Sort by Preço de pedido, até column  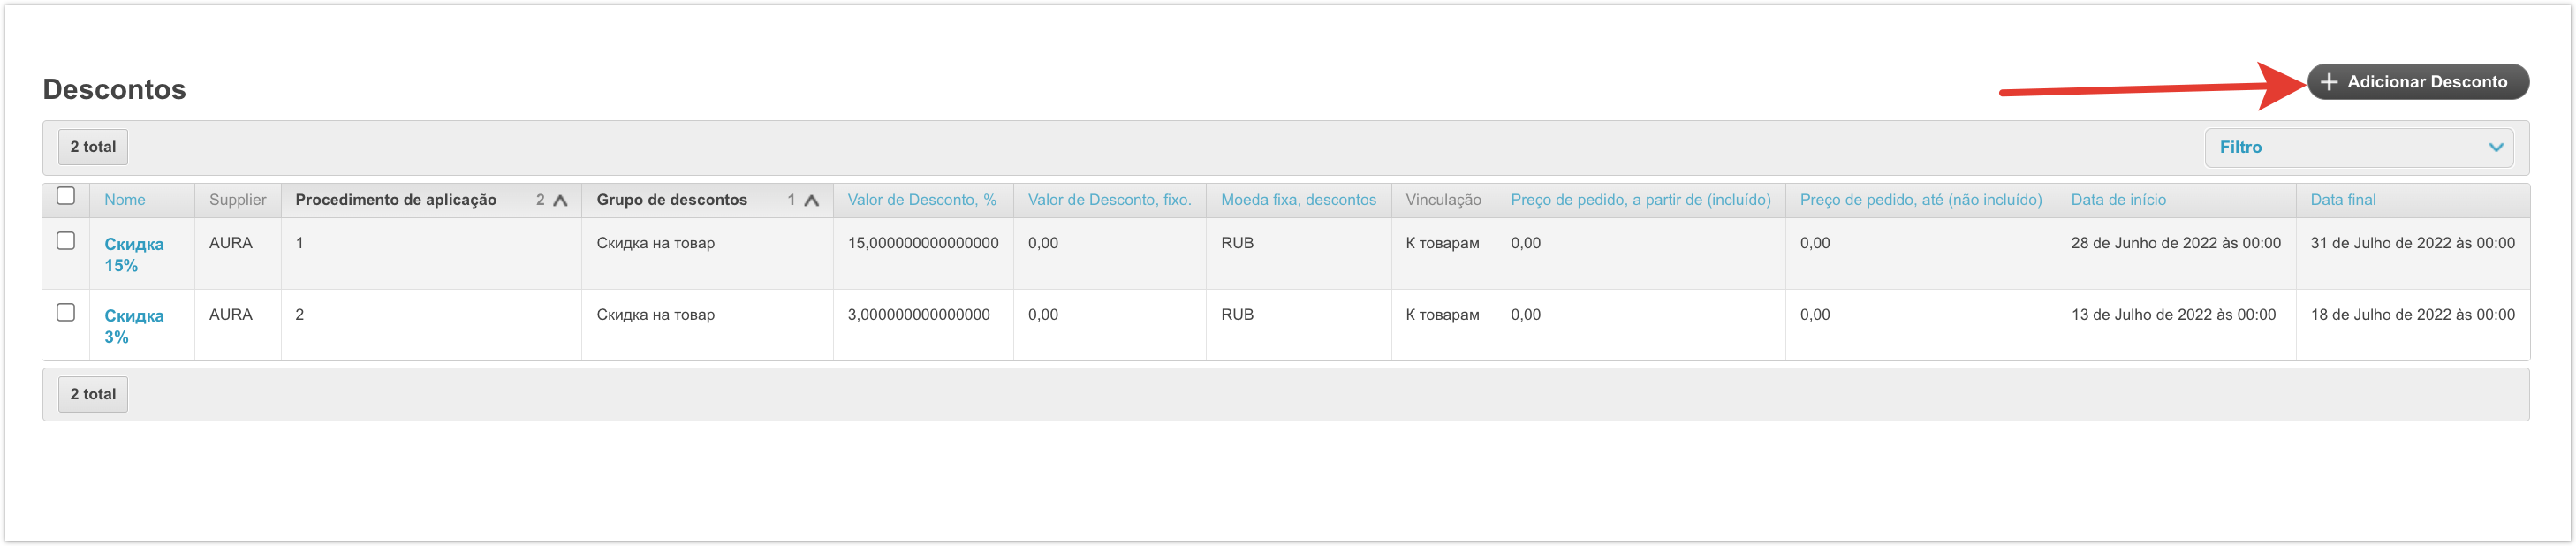coord(1920,200)
